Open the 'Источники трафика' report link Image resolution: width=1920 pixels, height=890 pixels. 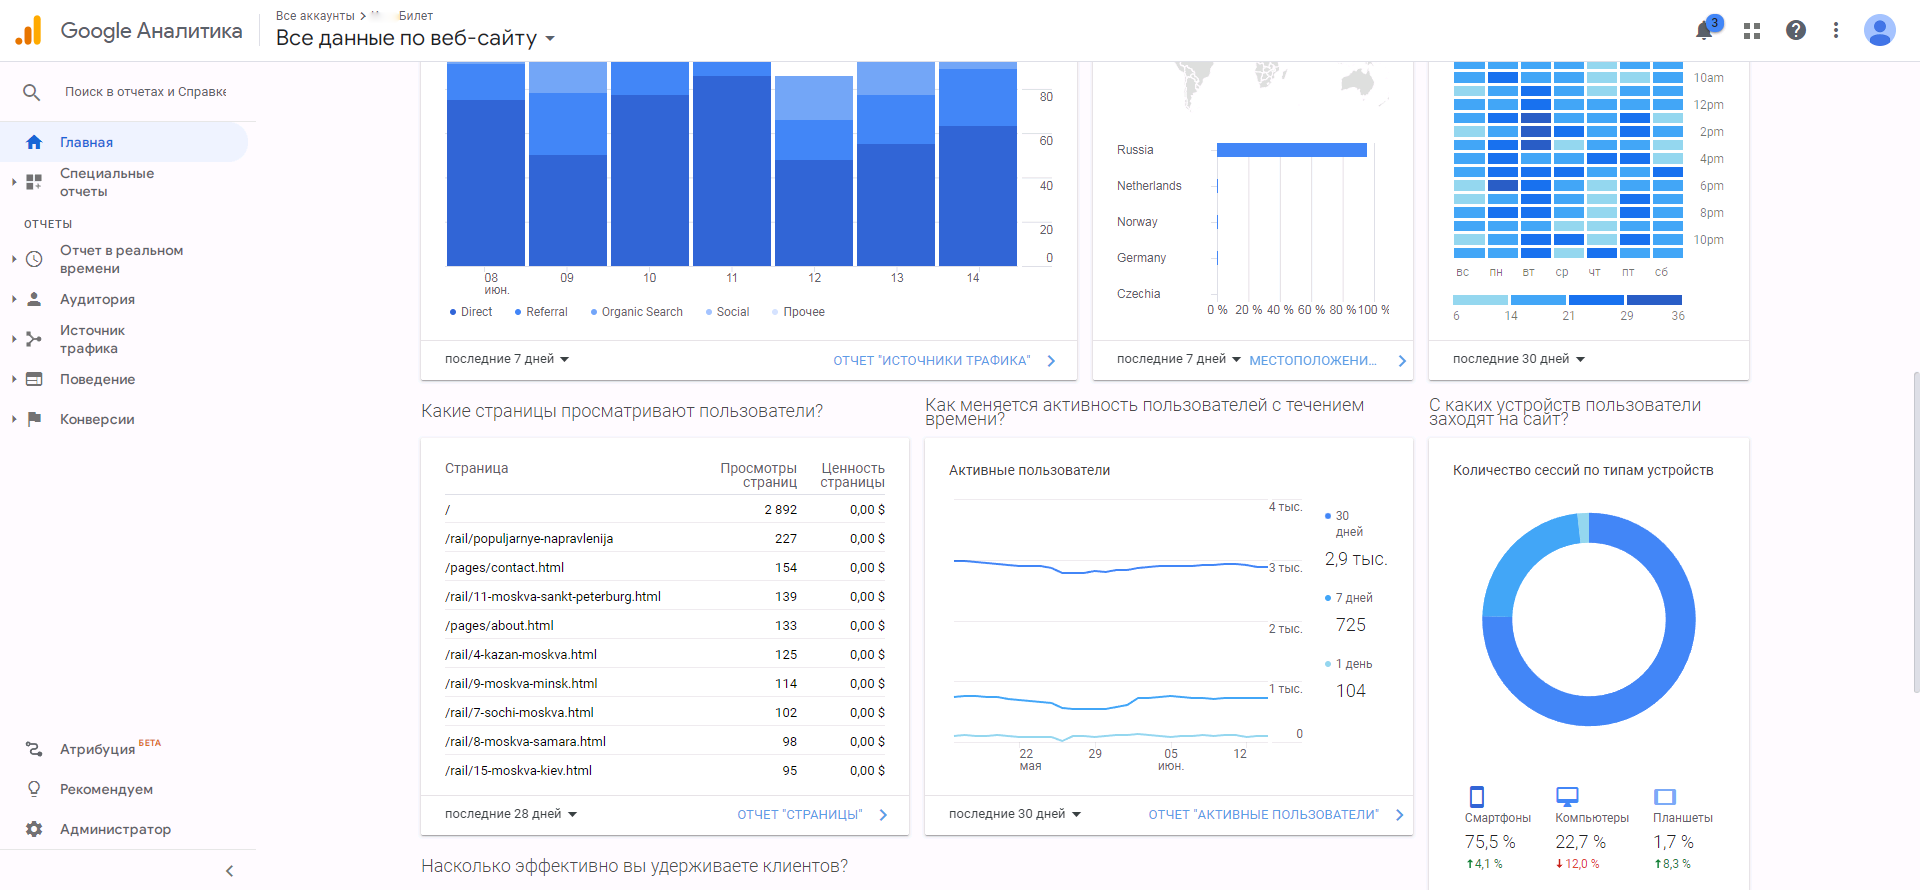[x=932, y=361]
